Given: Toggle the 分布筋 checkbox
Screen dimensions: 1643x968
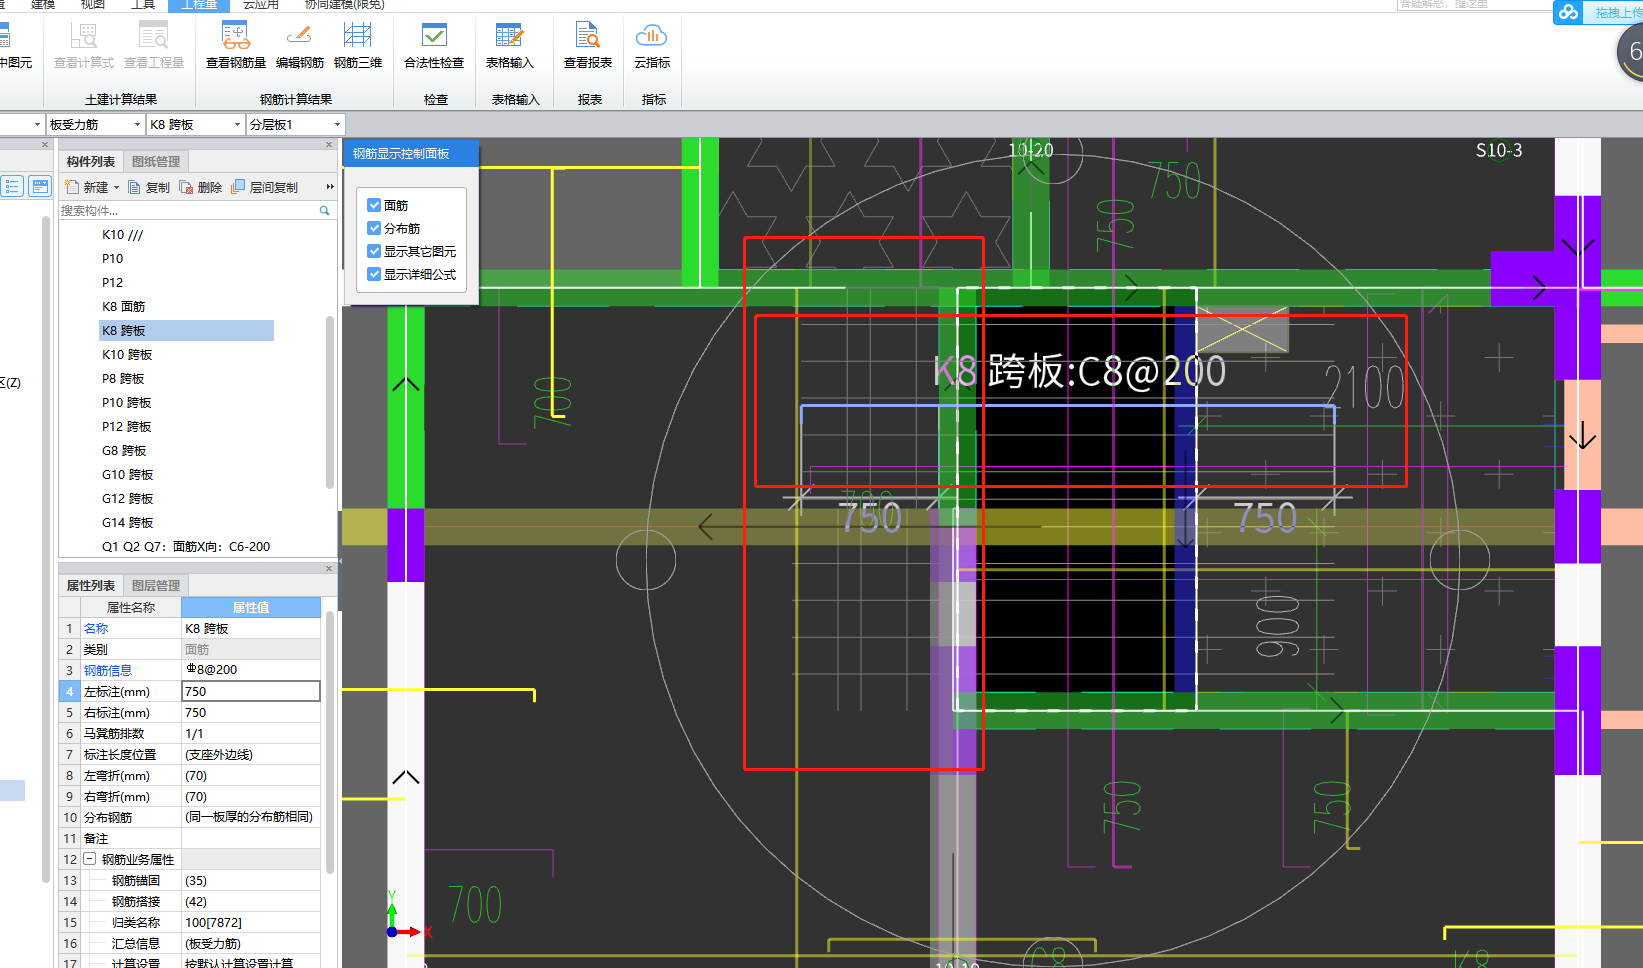Looking at the screenshot, I should pyautogui.click(x=374, y=228).
